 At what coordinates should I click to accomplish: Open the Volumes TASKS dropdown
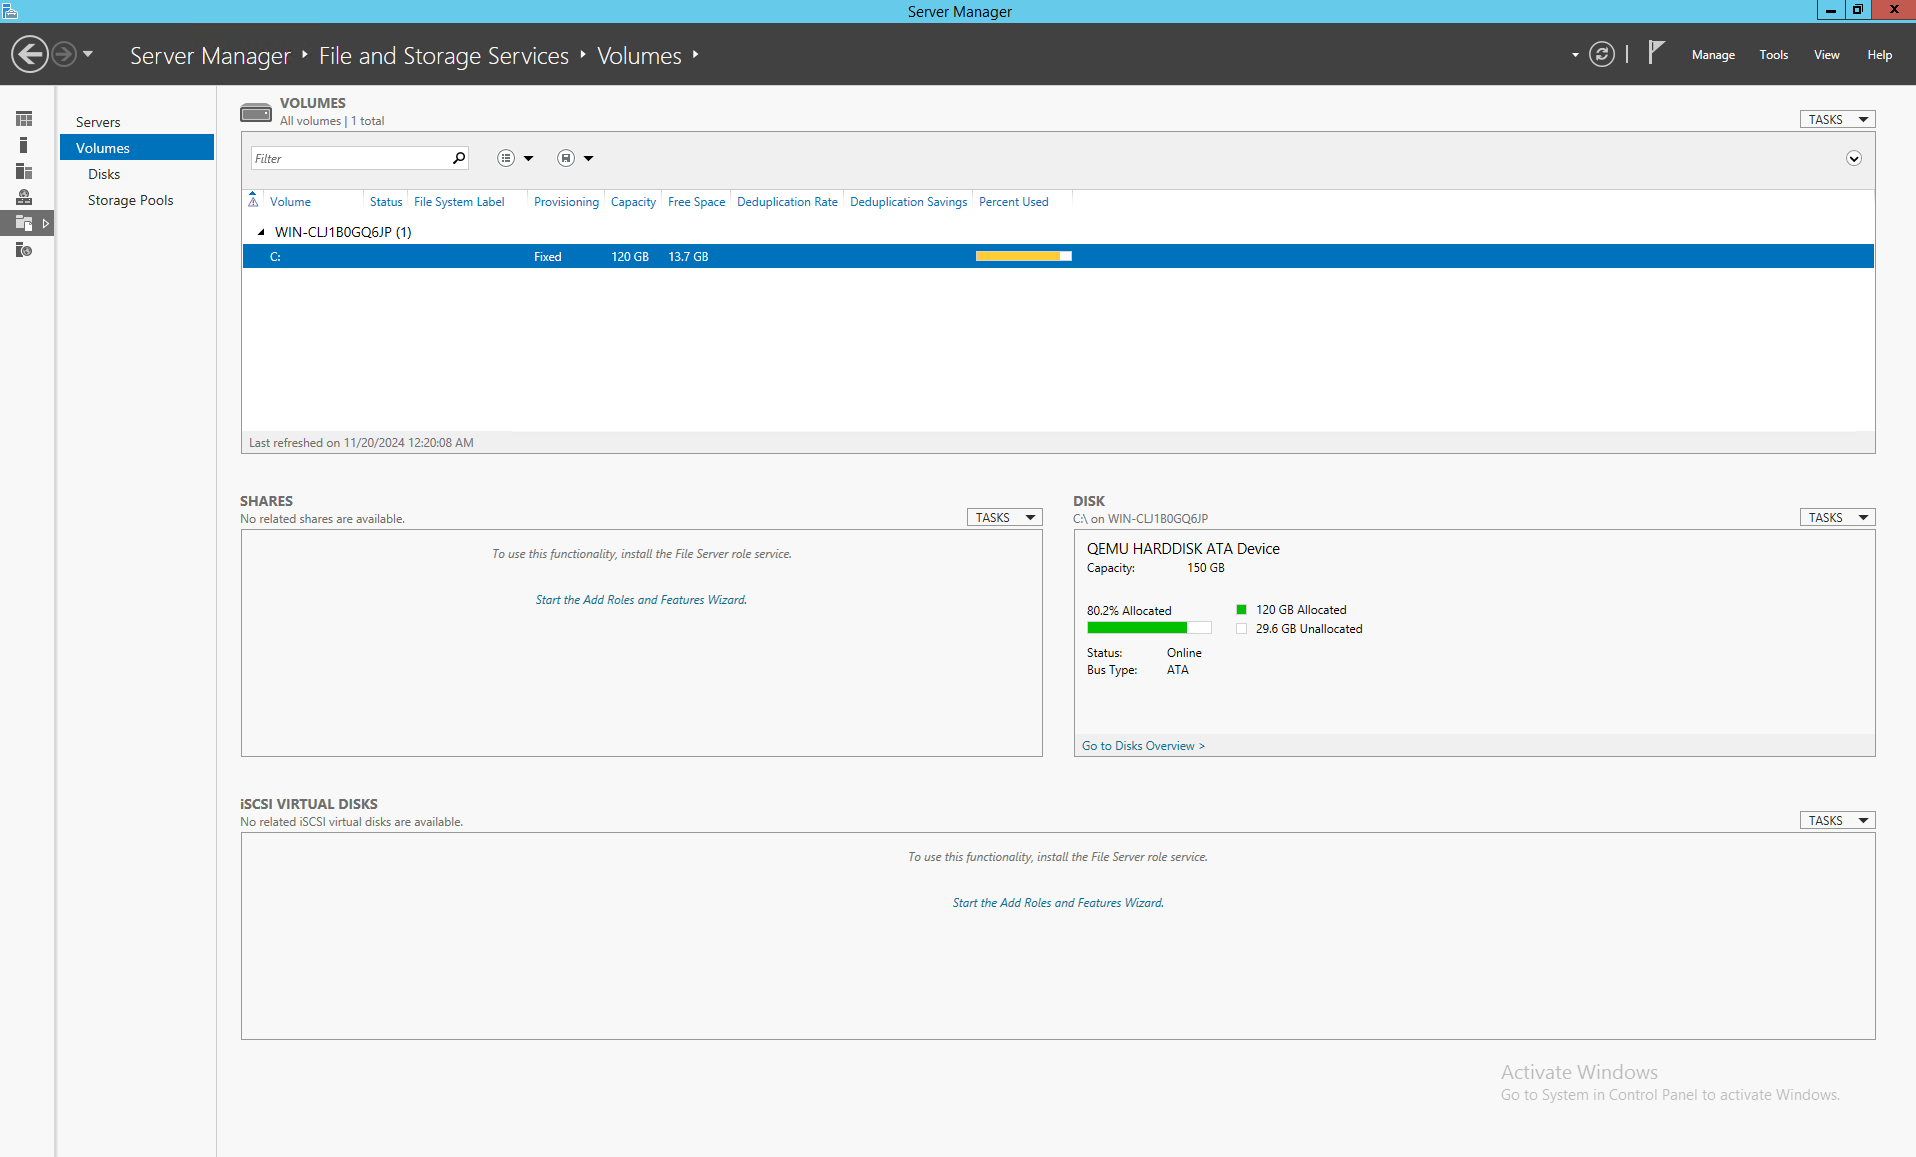pos(1837,119)
